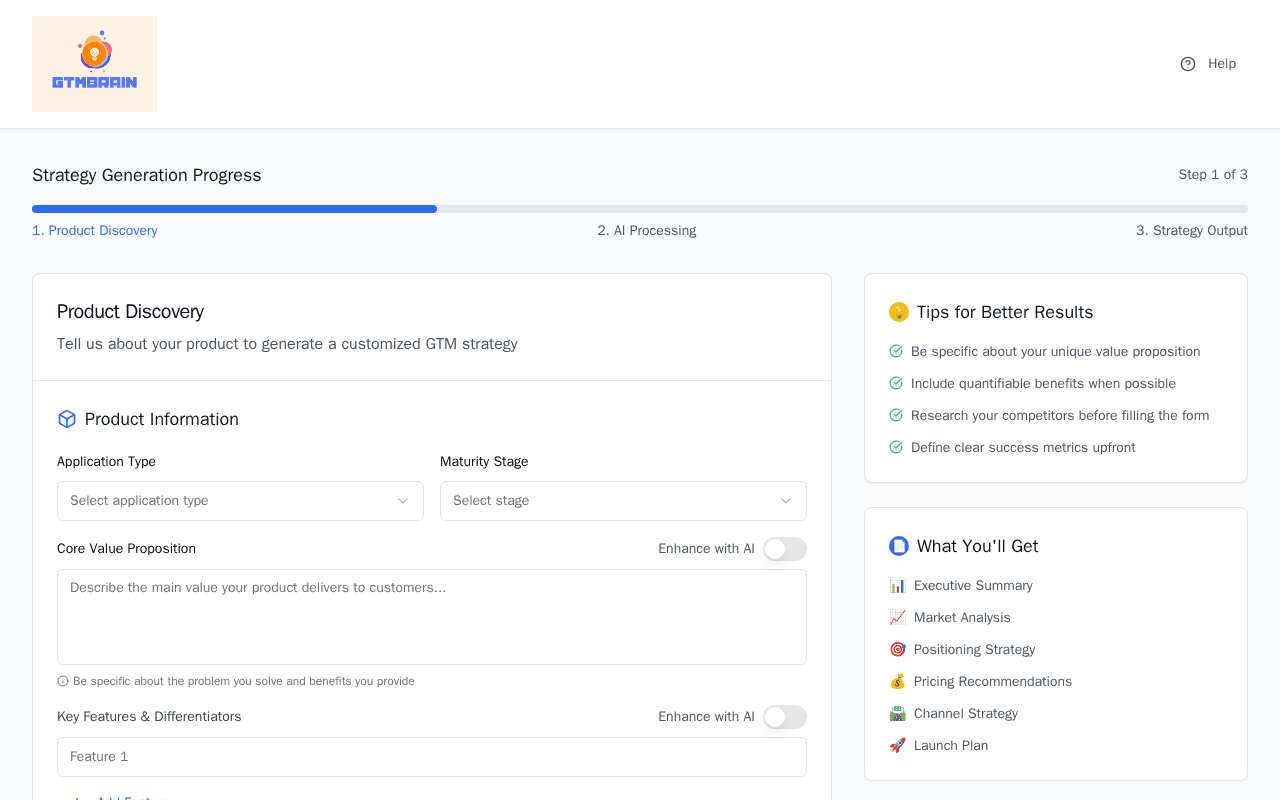Click the money bag icon beside Pricing Recommendations

(897, 681)
